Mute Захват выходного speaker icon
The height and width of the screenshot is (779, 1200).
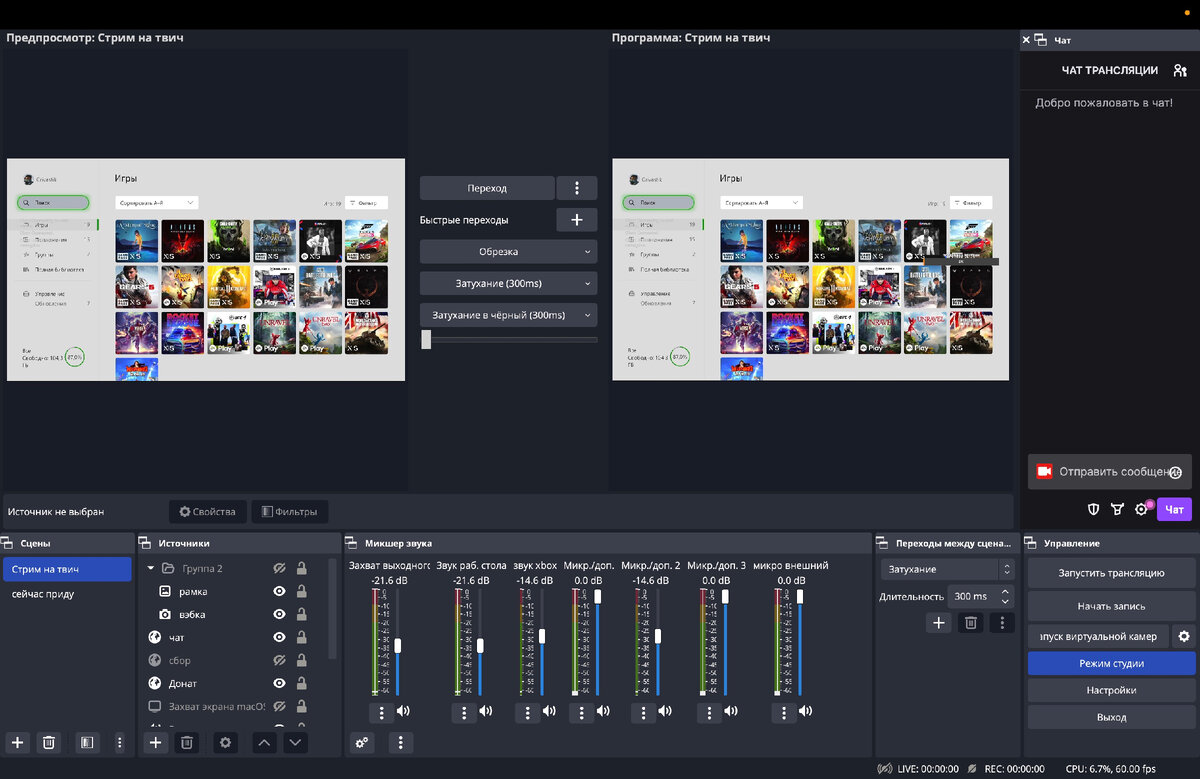(x=404, y=712)
